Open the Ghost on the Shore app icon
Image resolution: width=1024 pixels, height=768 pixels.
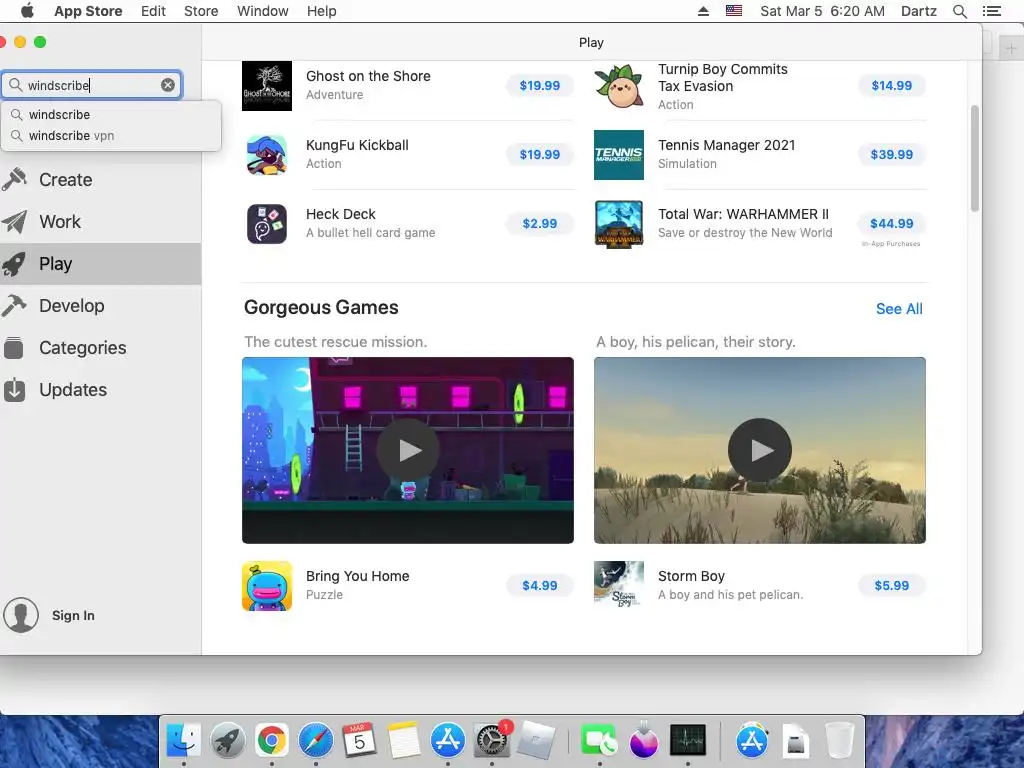pyautogui.click(x=266, y=86)
